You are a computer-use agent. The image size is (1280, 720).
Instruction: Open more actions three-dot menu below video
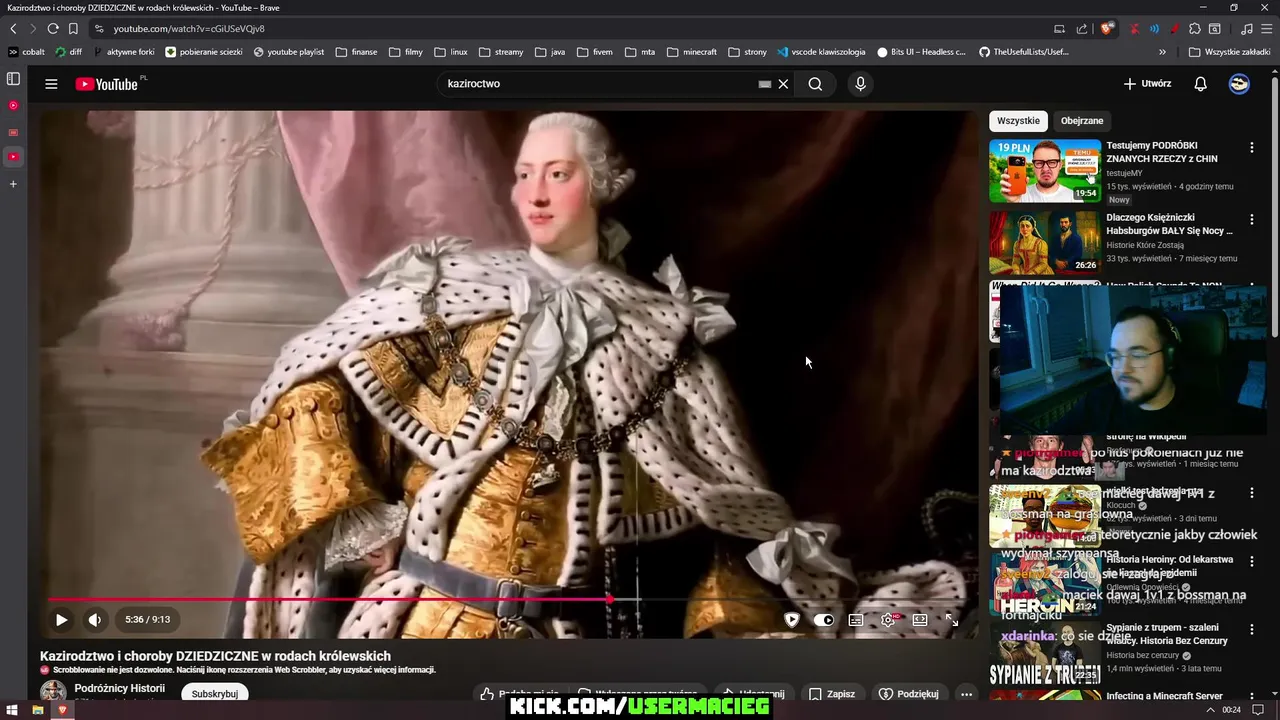pyautogui.click(x=966, y=693)
